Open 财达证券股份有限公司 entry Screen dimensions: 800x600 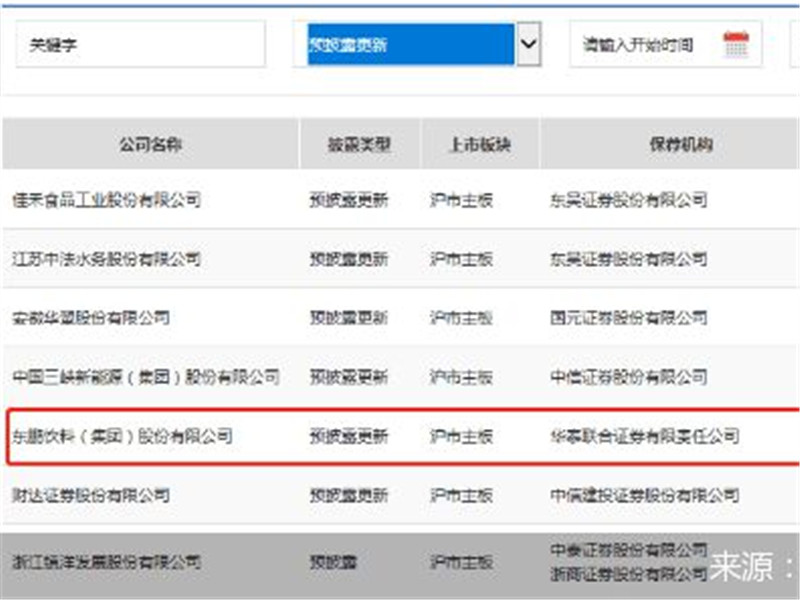pyautogui.click(x=91, y=495)
